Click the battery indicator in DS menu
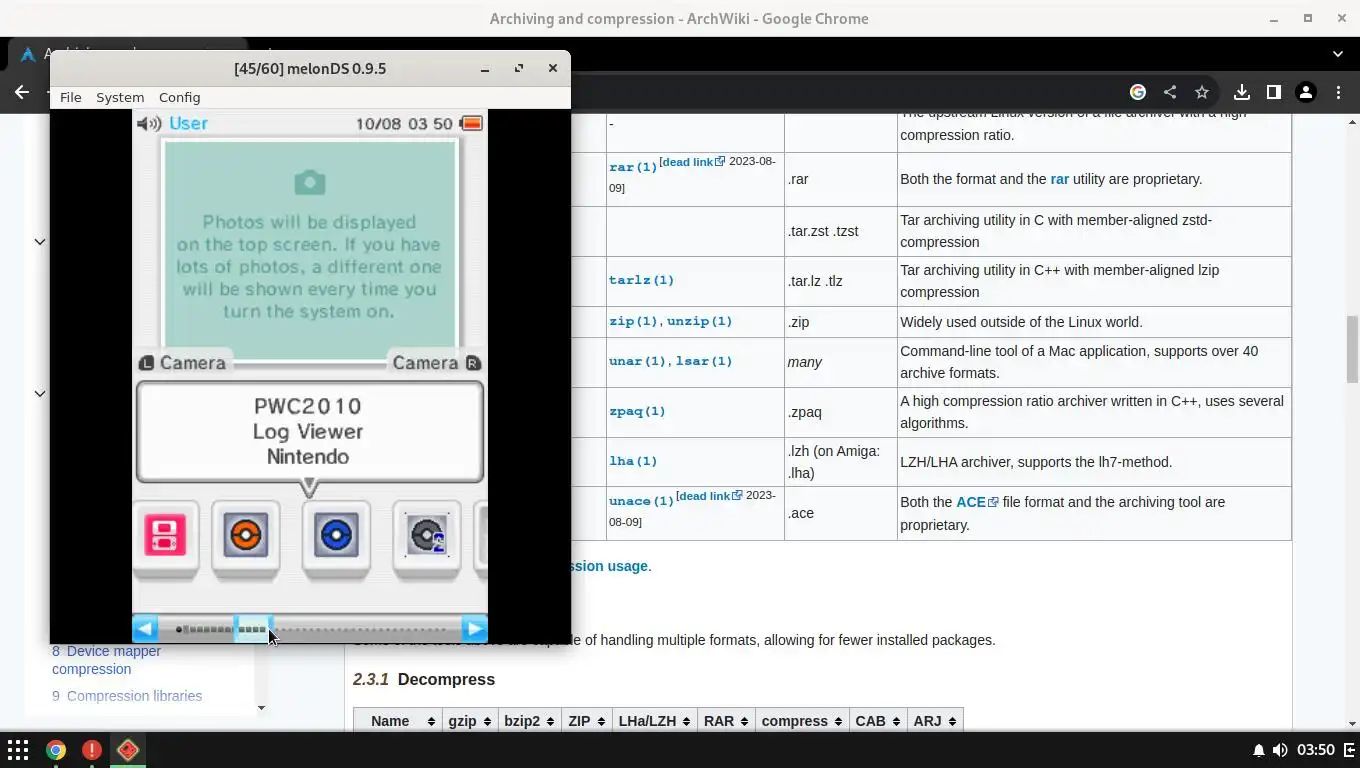 coord(472,123)
